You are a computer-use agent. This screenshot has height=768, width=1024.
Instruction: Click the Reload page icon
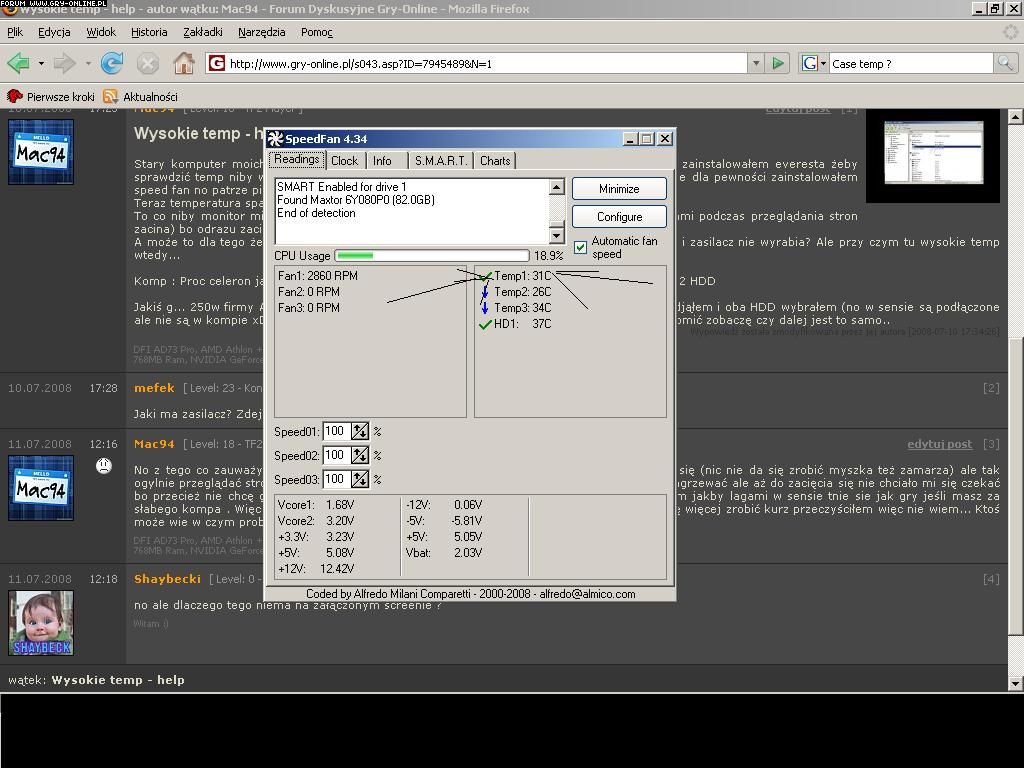(x=112, y=63)
